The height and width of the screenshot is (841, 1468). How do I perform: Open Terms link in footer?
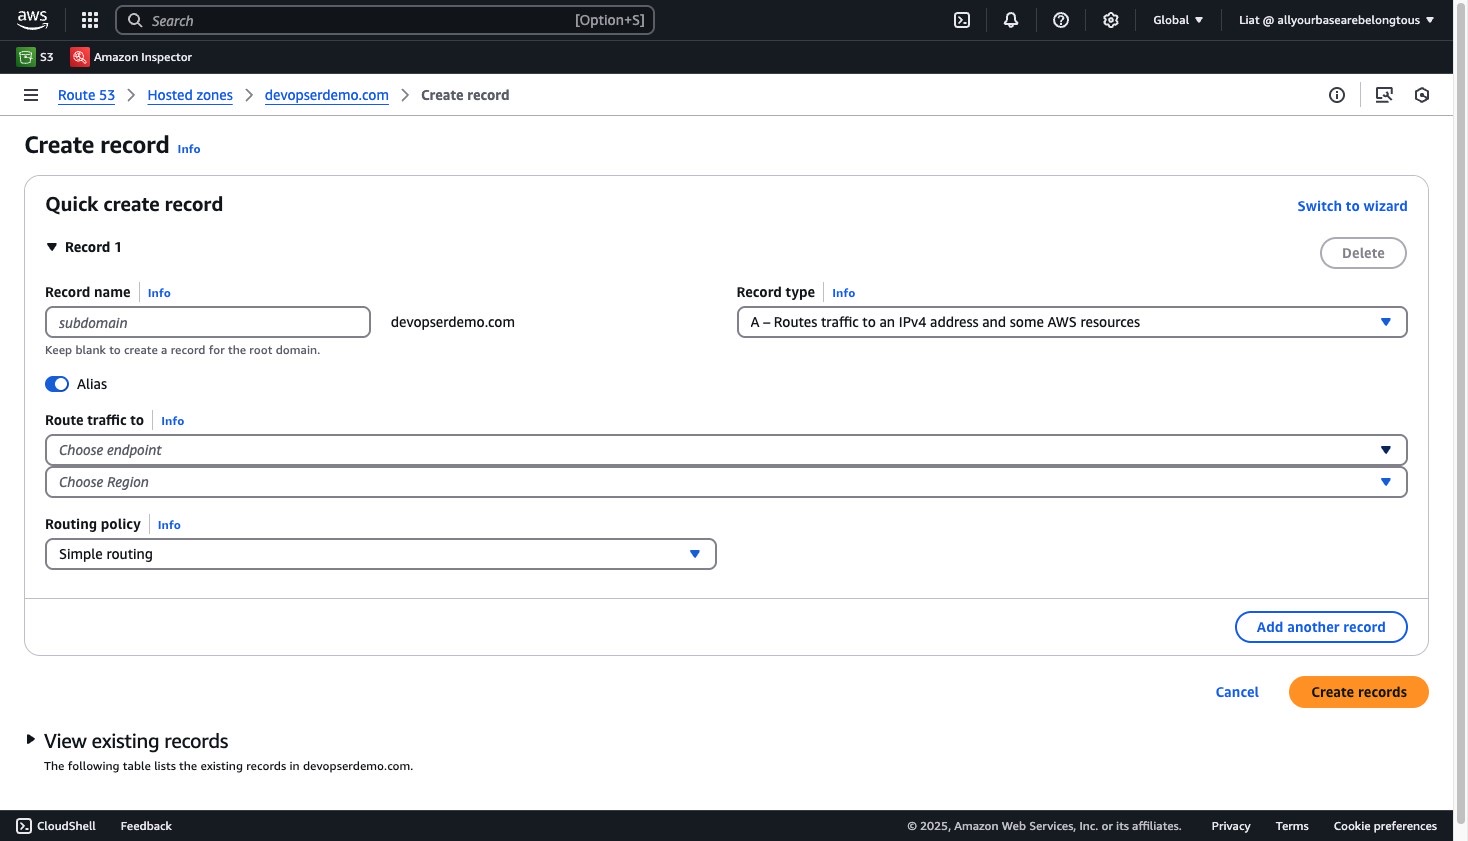coord(1292,826)
